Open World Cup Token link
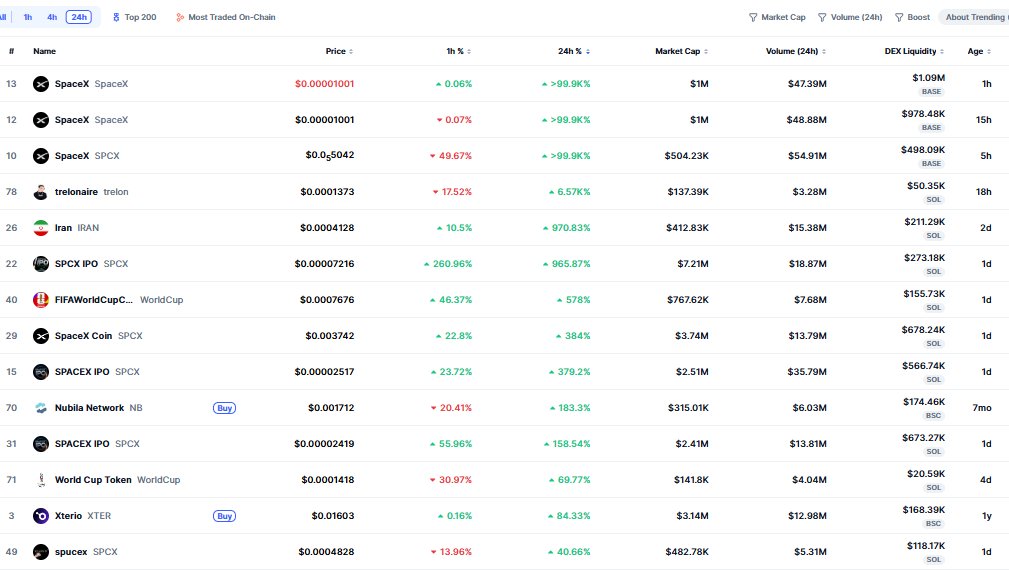This screenshot has width=1009, height=570. click(x=117, y=481)
